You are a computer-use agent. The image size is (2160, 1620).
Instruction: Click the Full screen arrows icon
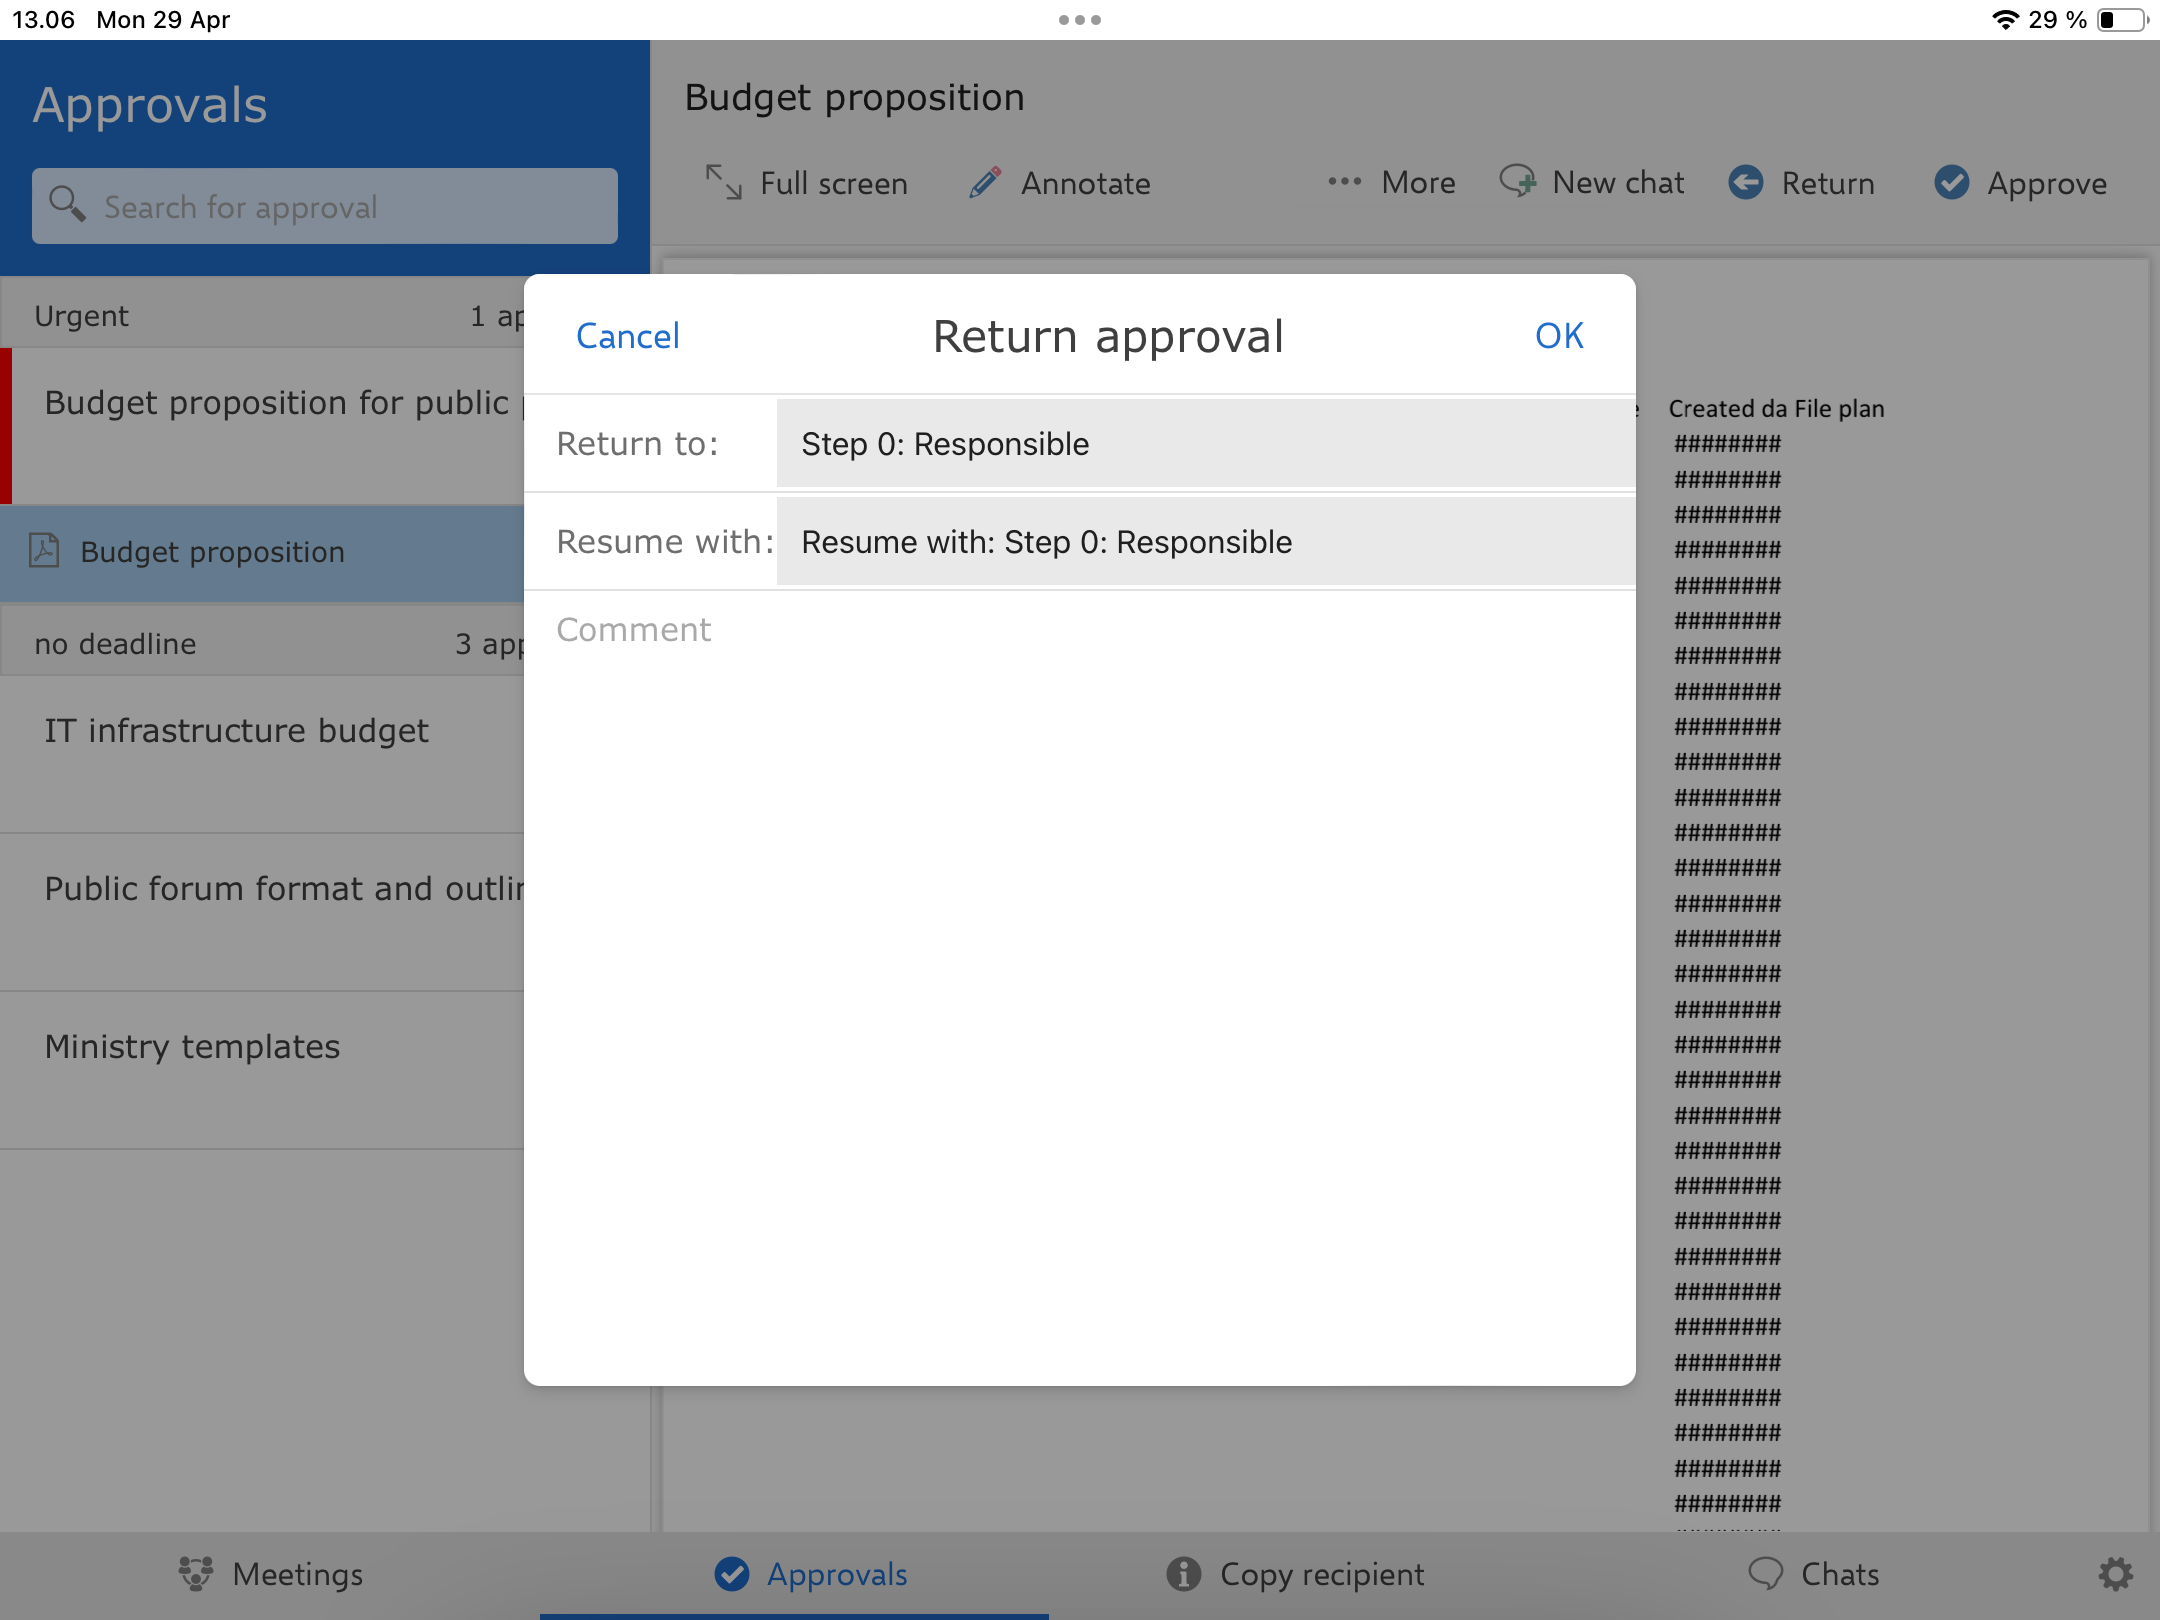(x=723, y=183)
